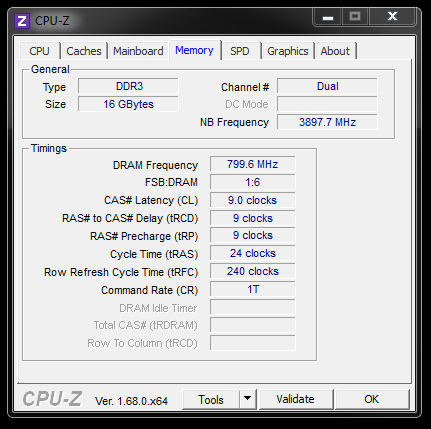431x429 pixels.
Task: Click the empty DC Mode field
Action: pyautogui.click(x=327, y=104)
